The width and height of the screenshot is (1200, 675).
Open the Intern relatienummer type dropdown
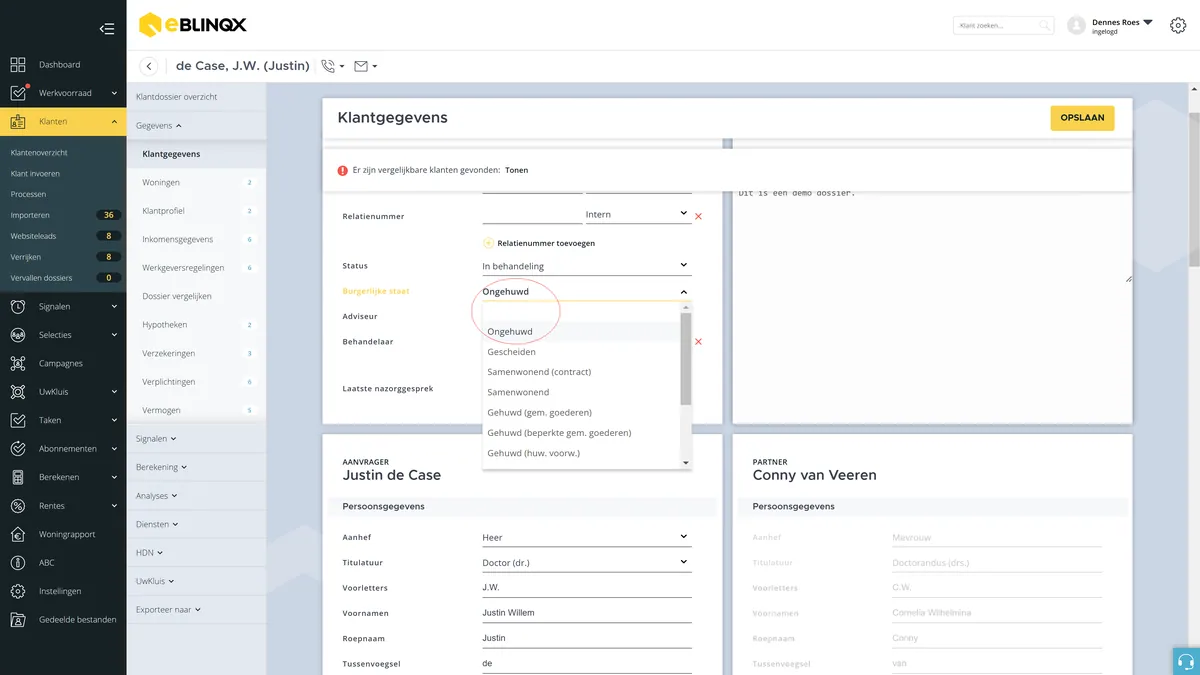pyautogui.click(x=637, y=214)
